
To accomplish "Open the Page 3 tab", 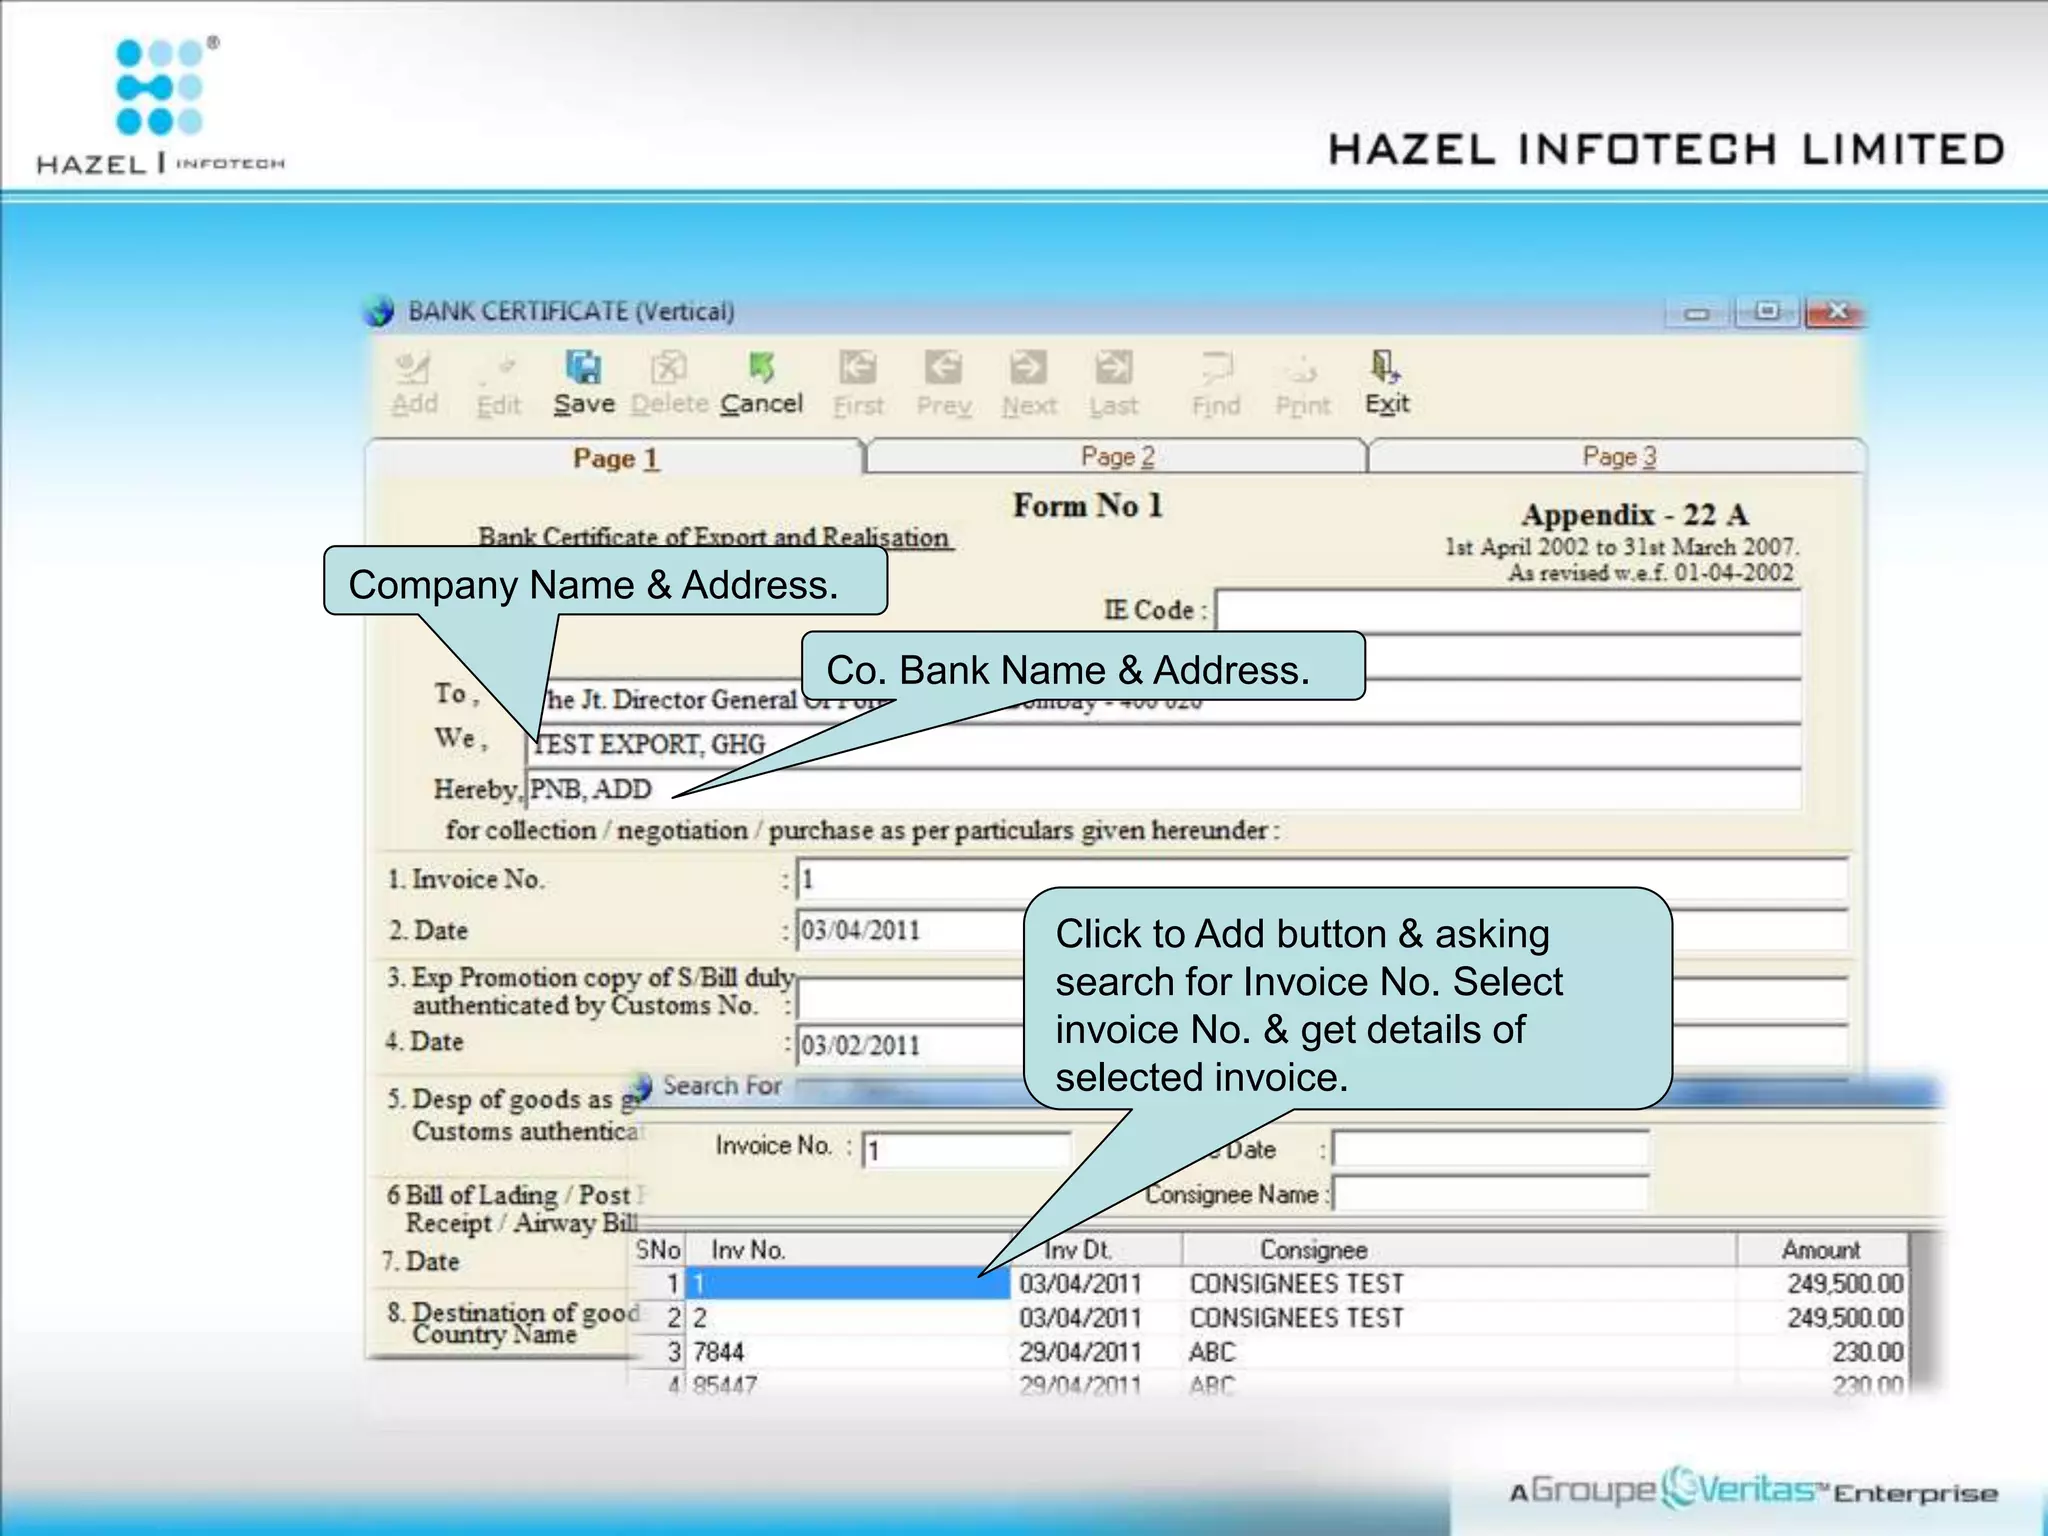I will click(1618, 457).
